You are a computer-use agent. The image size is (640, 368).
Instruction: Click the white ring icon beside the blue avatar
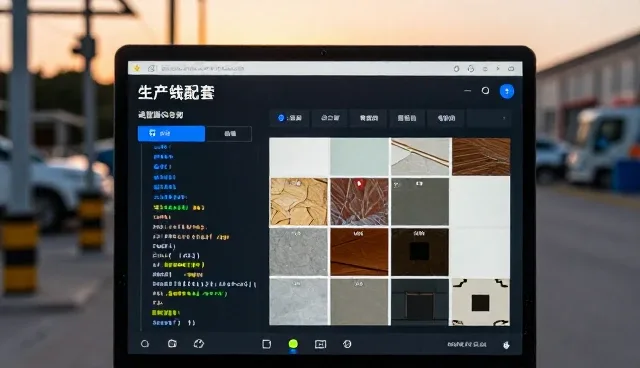pos(485,91)
